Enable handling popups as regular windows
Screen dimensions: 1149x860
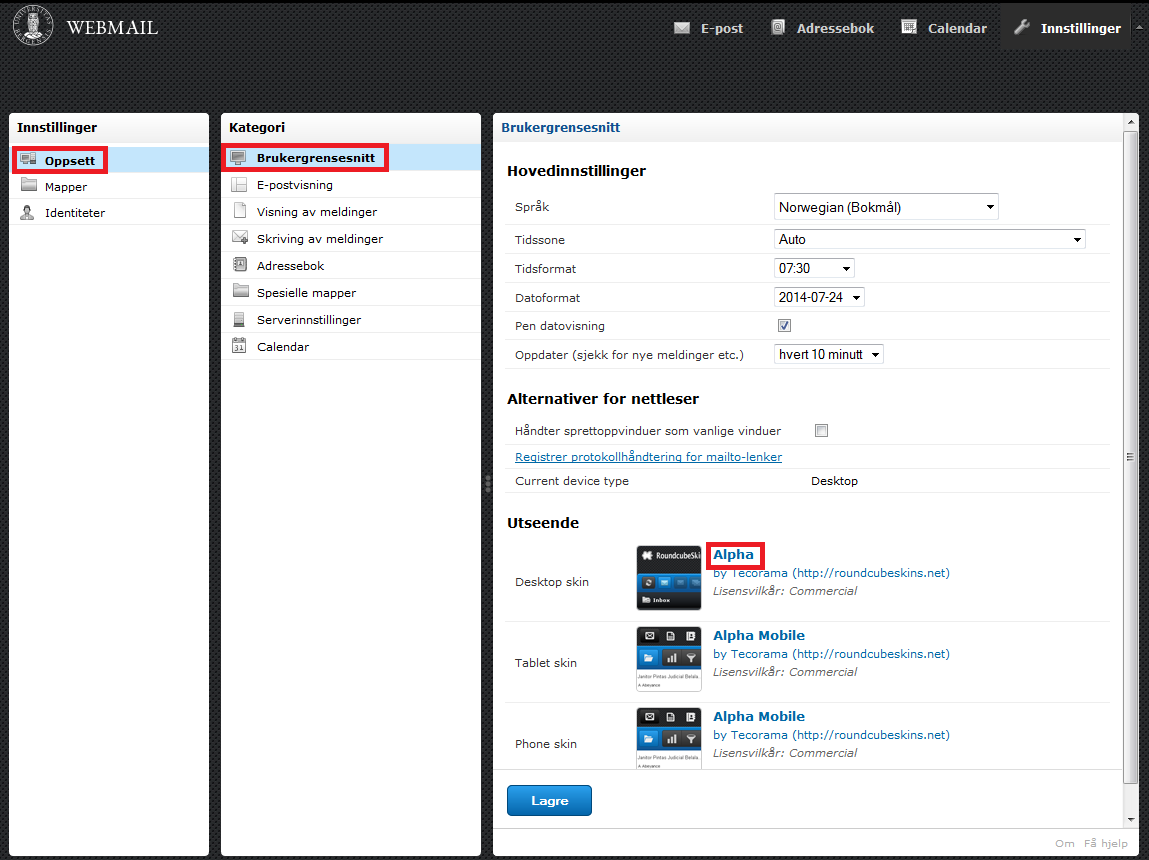(821, 431)
